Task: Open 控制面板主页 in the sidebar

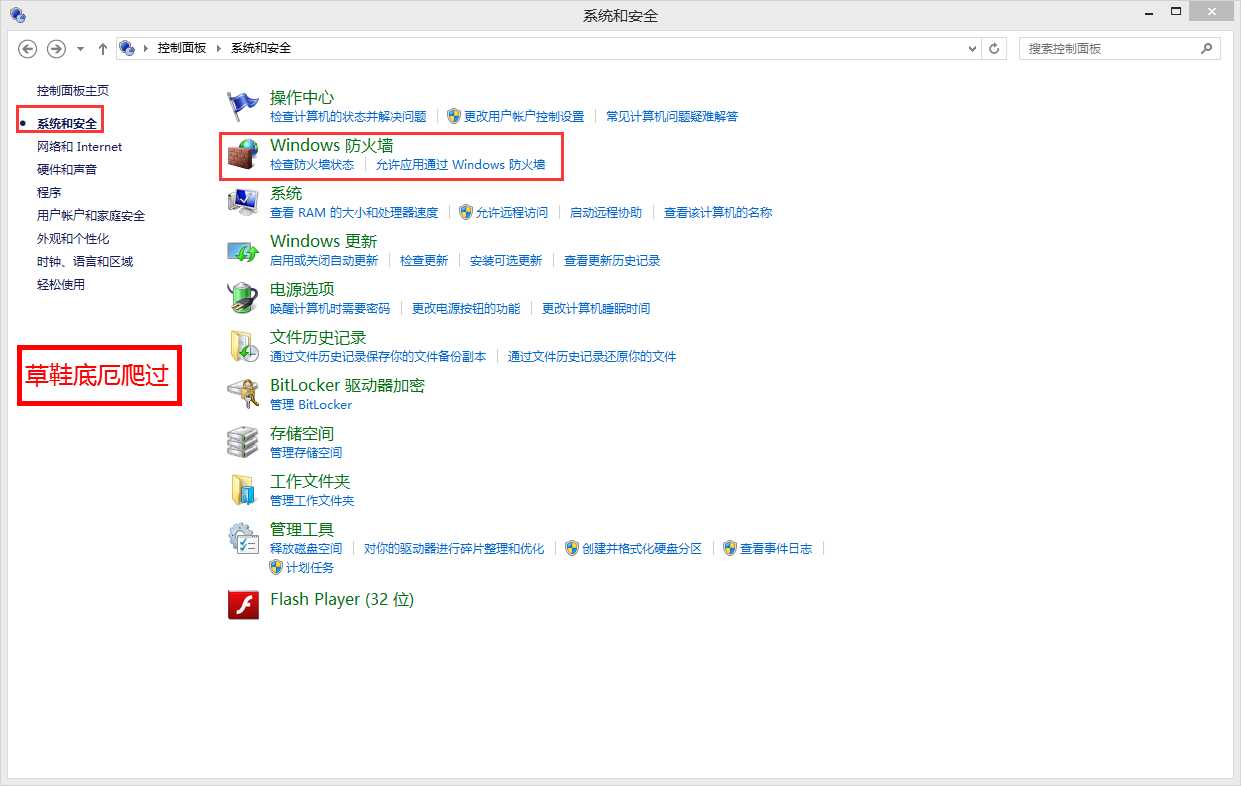Action: click(73, 90)
